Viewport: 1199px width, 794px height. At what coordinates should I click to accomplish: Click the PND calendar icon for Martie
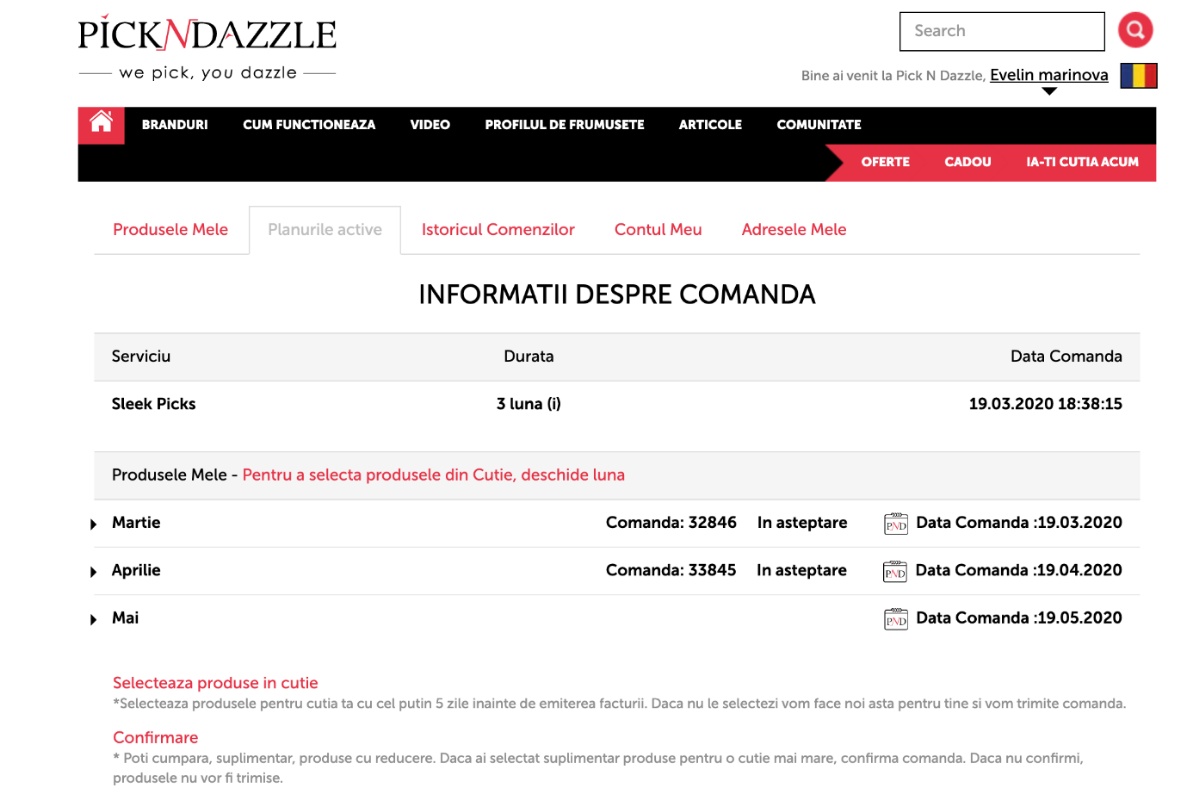pos(895,523)
